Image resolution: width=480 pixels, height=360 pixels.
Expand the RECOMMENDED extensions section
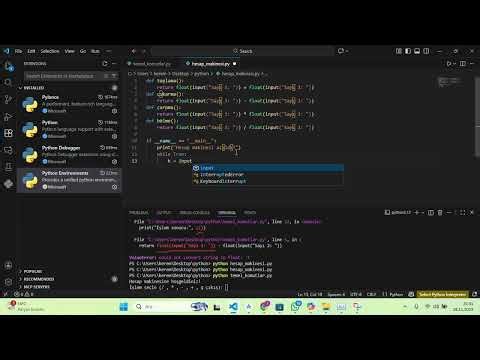tap(68, 279)
